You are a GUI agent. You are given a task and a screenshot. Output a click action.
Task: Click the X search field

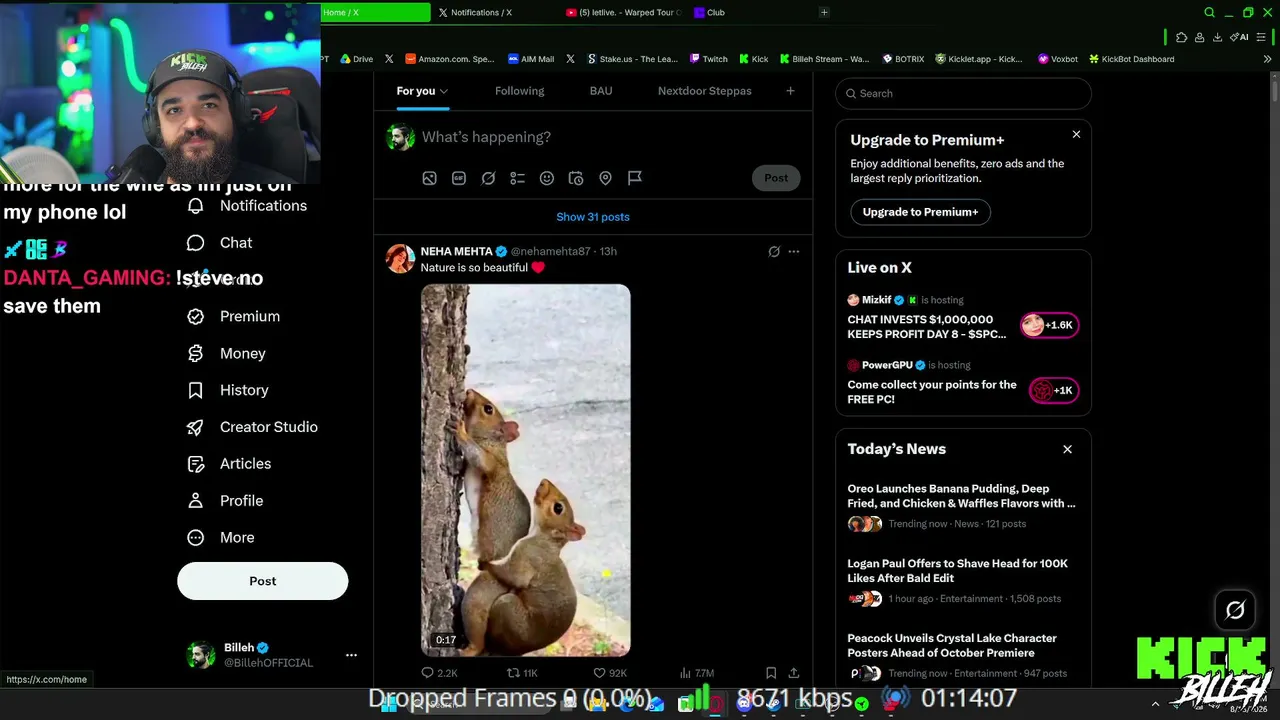coord(963,93)
